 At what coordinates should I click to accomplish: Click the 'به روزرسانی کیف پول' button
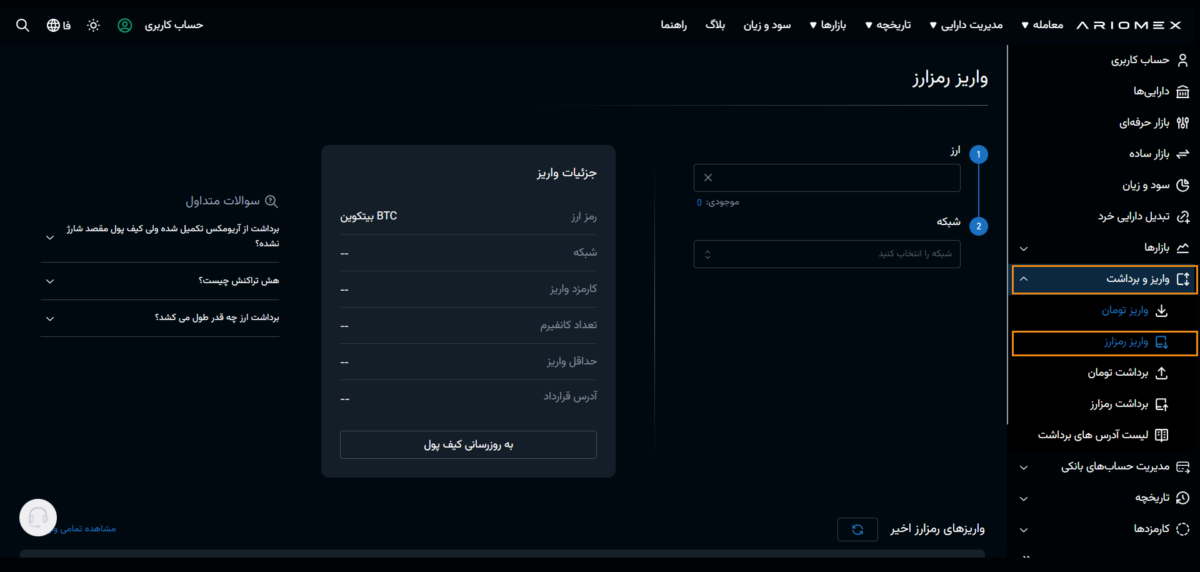point(468,445)
